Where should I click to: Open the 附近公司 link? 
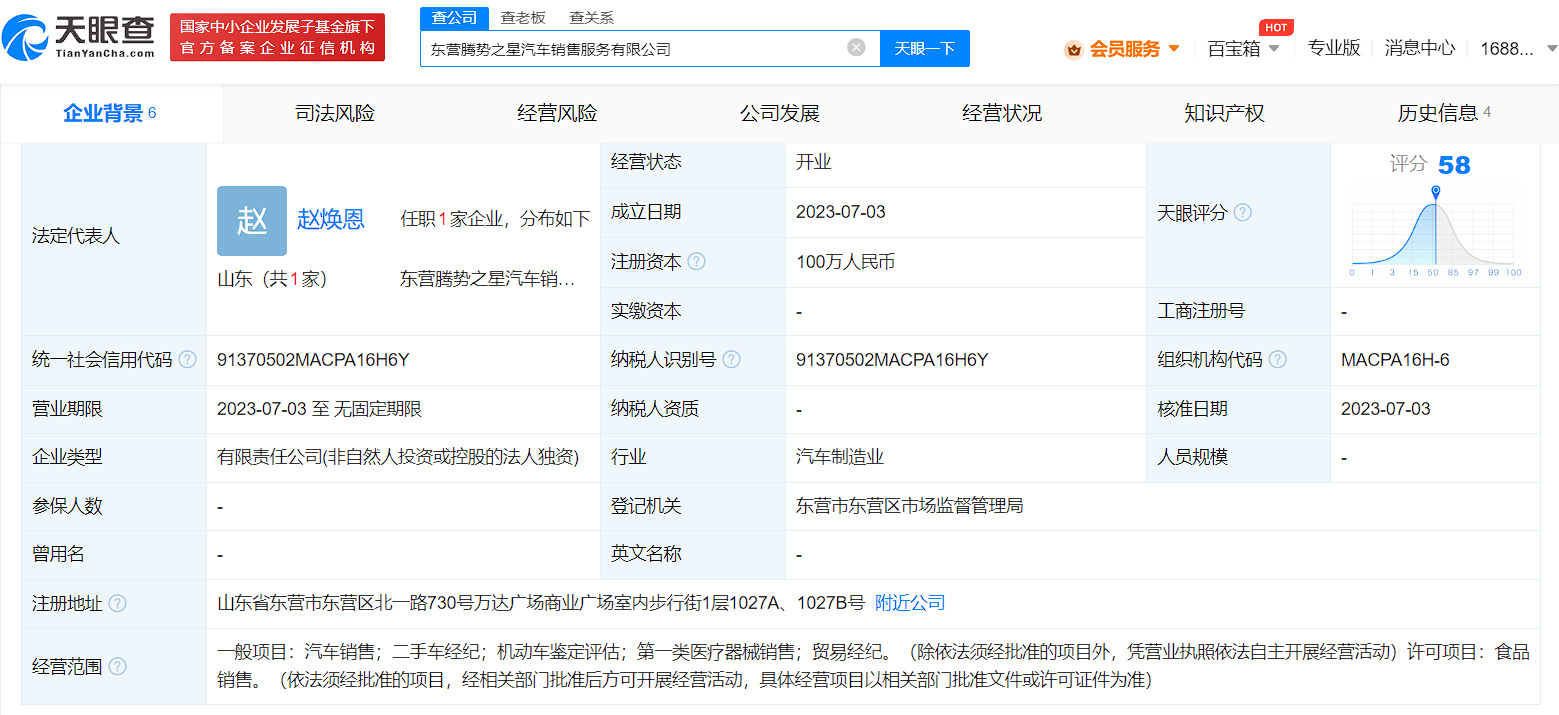click(910, 603)
